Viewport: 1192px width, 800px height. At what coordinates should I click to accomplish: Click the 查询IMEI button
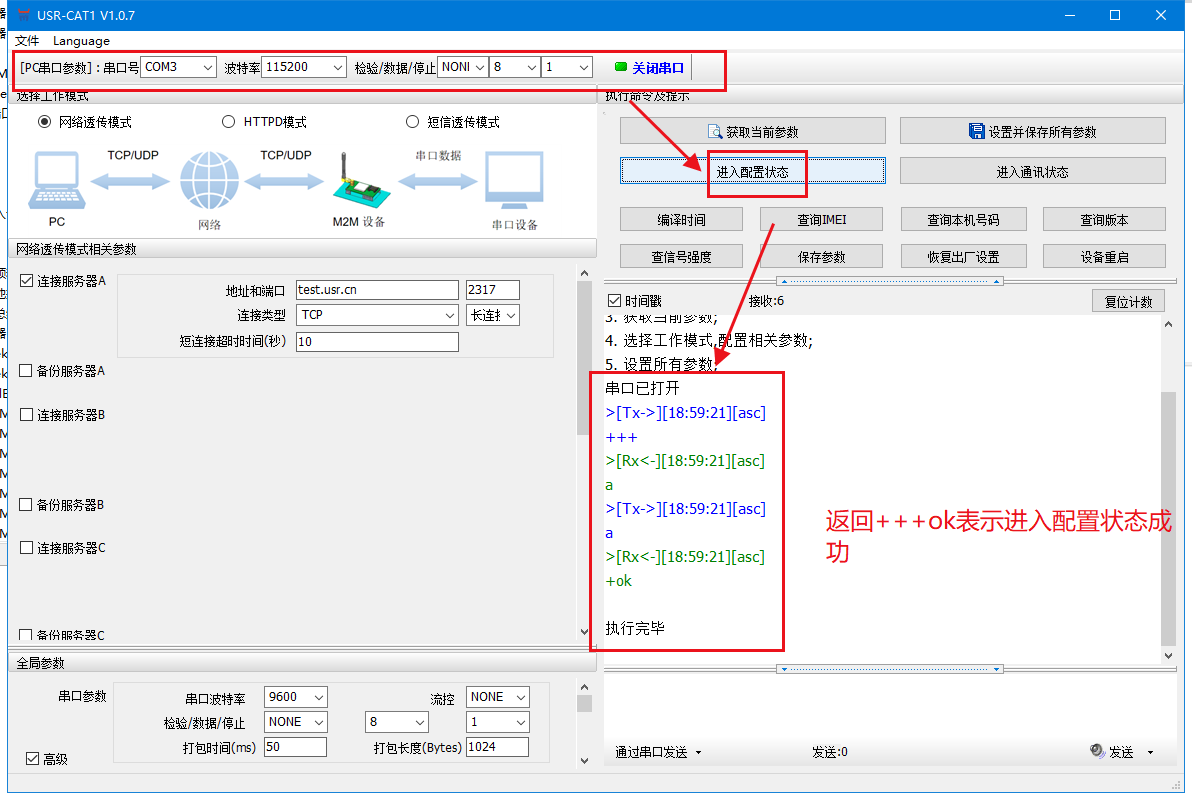pos(821,220)
